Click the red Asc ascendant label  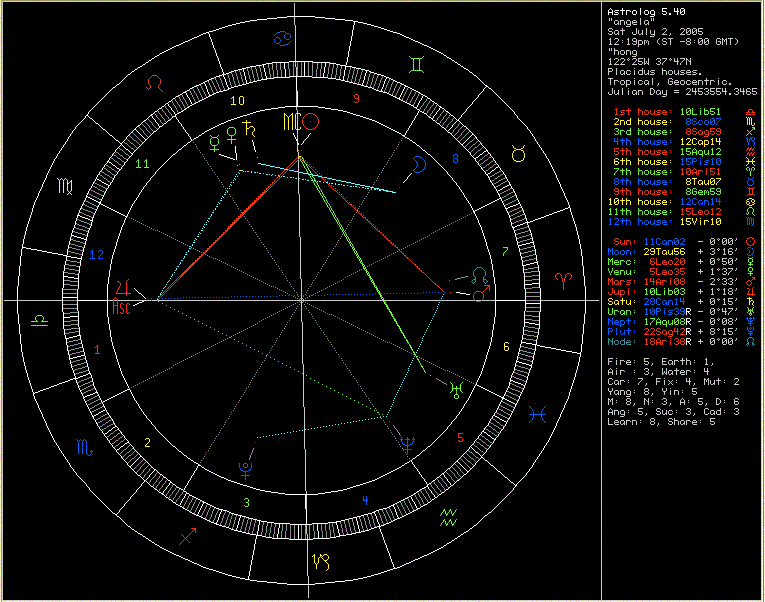point(121,306)
